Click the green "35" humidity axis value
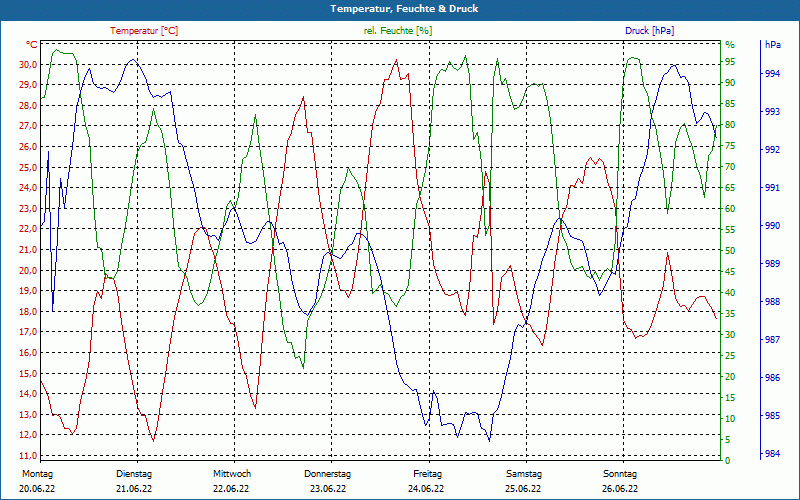The image size is (800, 500). (730, 314)
